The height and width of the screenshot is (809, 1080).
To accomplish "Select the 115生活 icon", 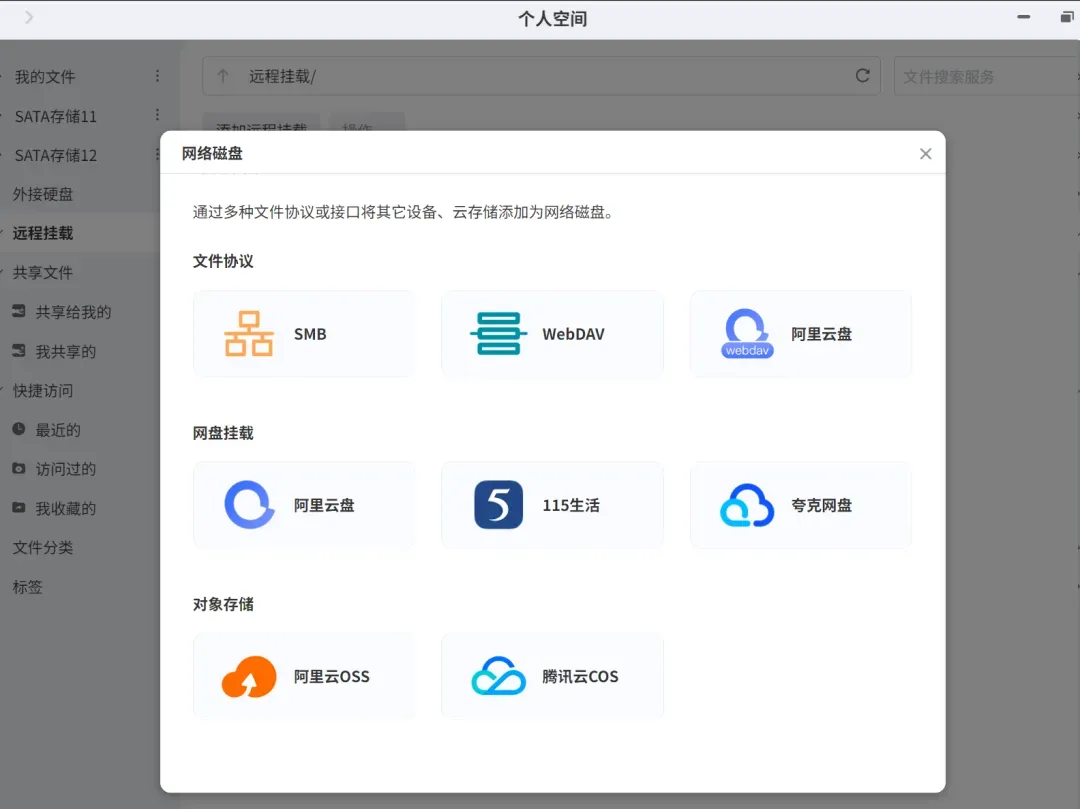I will click(498, 505).
